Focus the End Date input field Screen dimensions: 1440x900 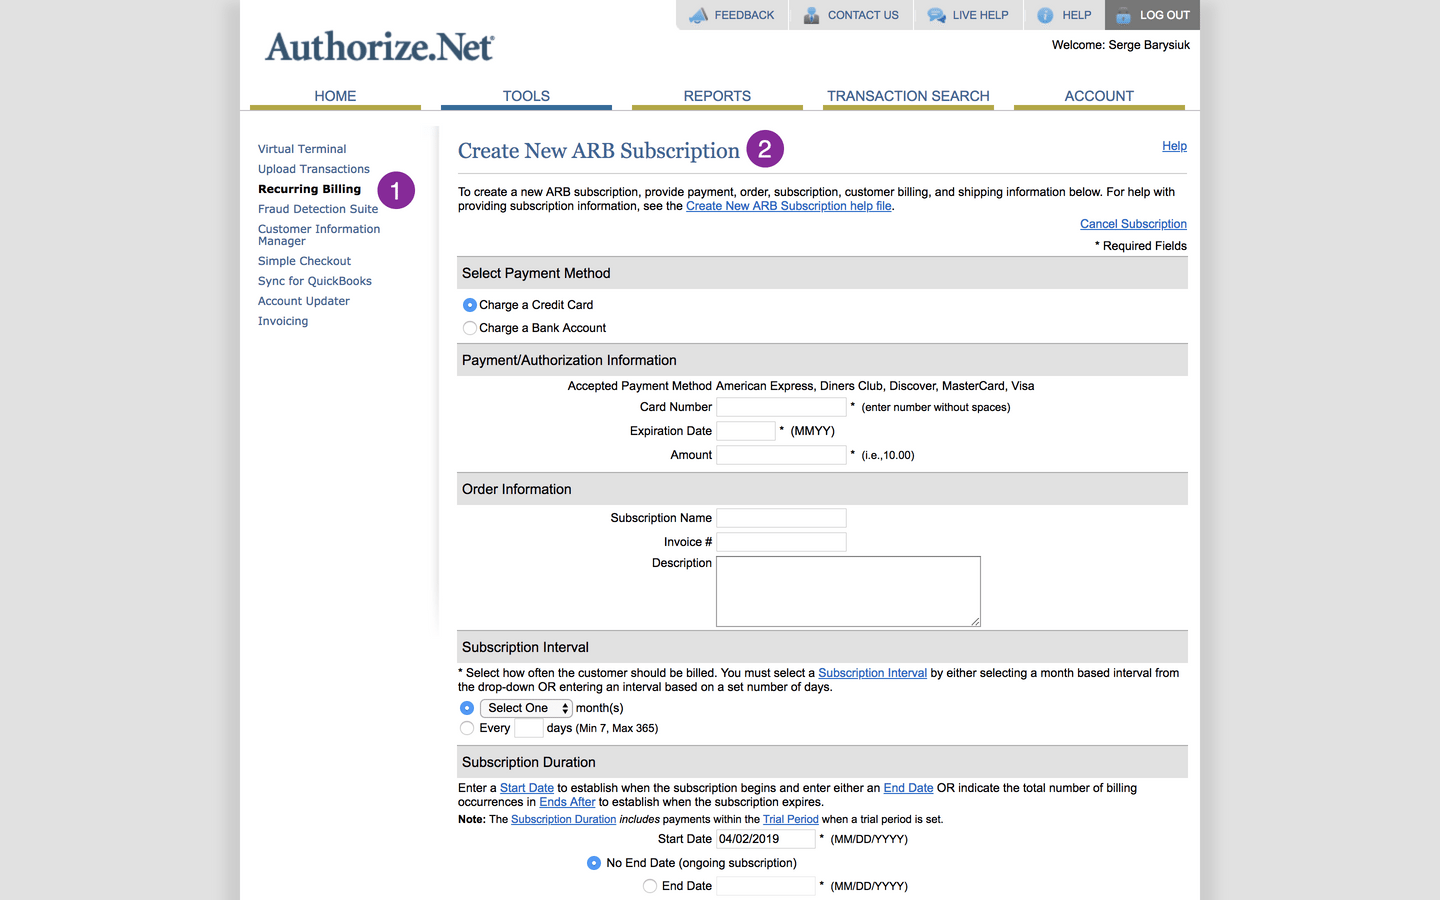pos(766,886)
